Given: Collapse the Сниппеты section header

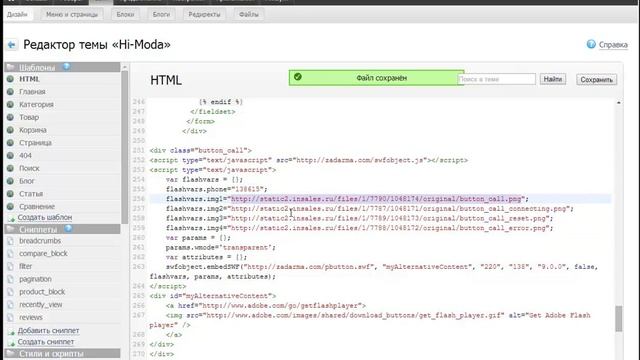Looking at the screenshot, I should point(62,229).
